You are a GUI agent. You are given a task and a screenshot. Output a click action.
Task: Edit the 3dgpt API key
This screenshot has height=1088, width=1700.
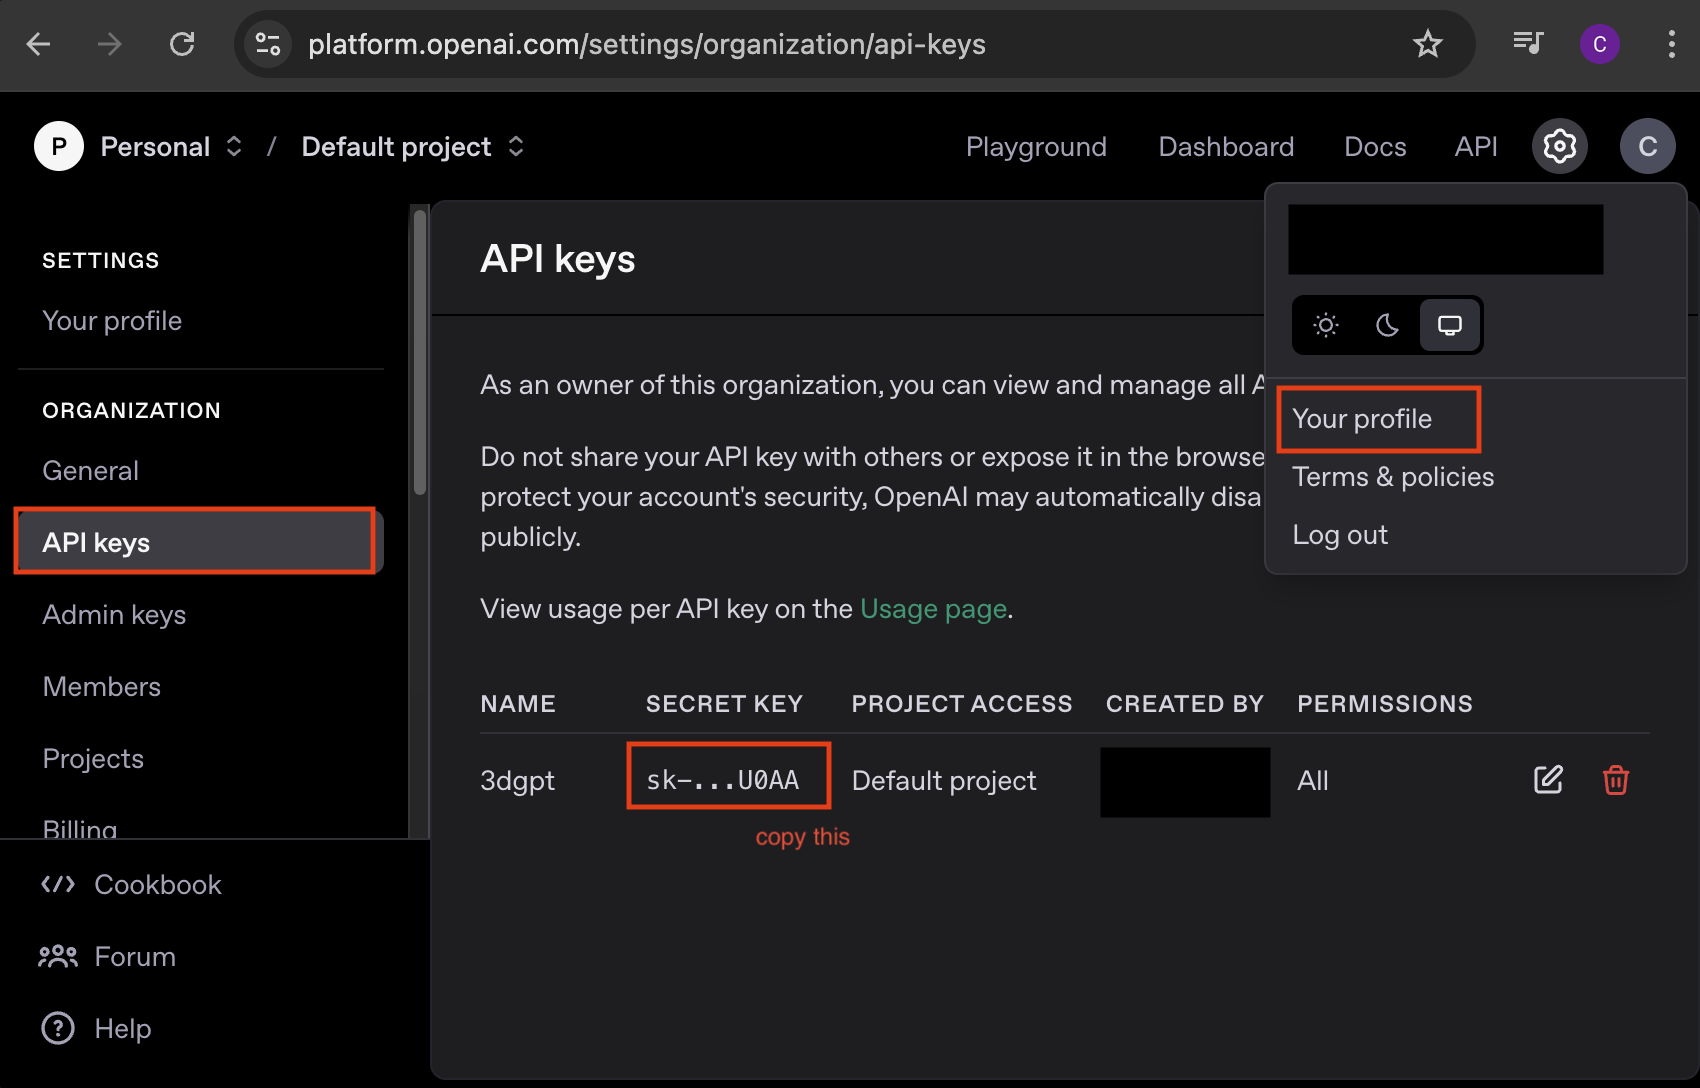click(x=1548, y=780)
